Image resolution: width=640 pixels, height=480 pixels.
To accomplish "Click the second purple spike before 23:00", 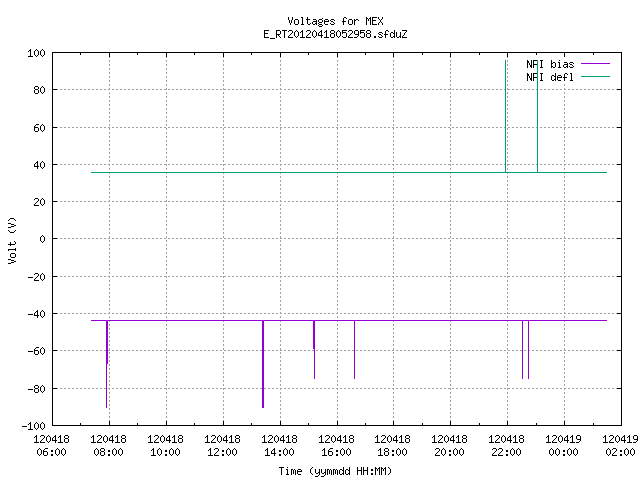I will (x=529, y=350).
